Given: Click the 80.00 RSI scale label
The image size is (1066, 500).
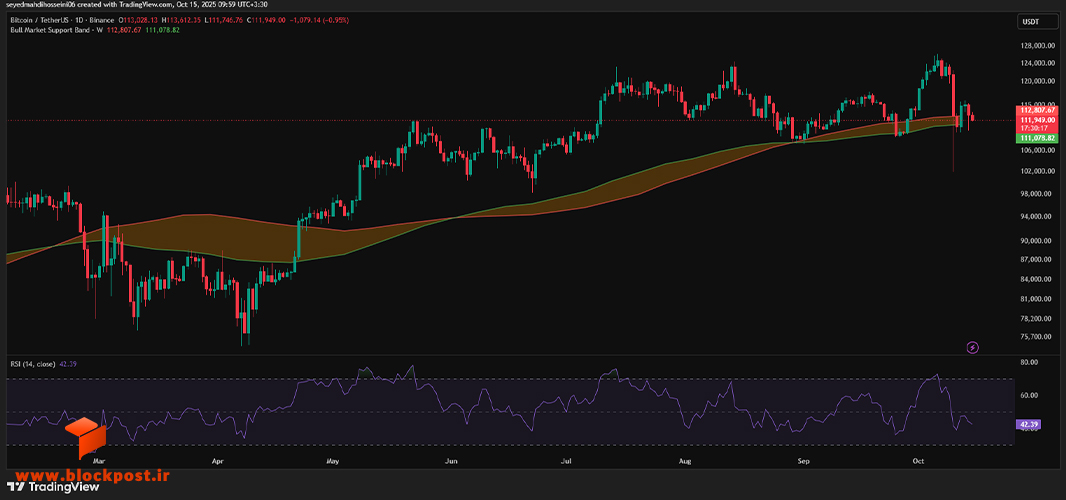Looking at the screenshot, I should point(1027,363).
